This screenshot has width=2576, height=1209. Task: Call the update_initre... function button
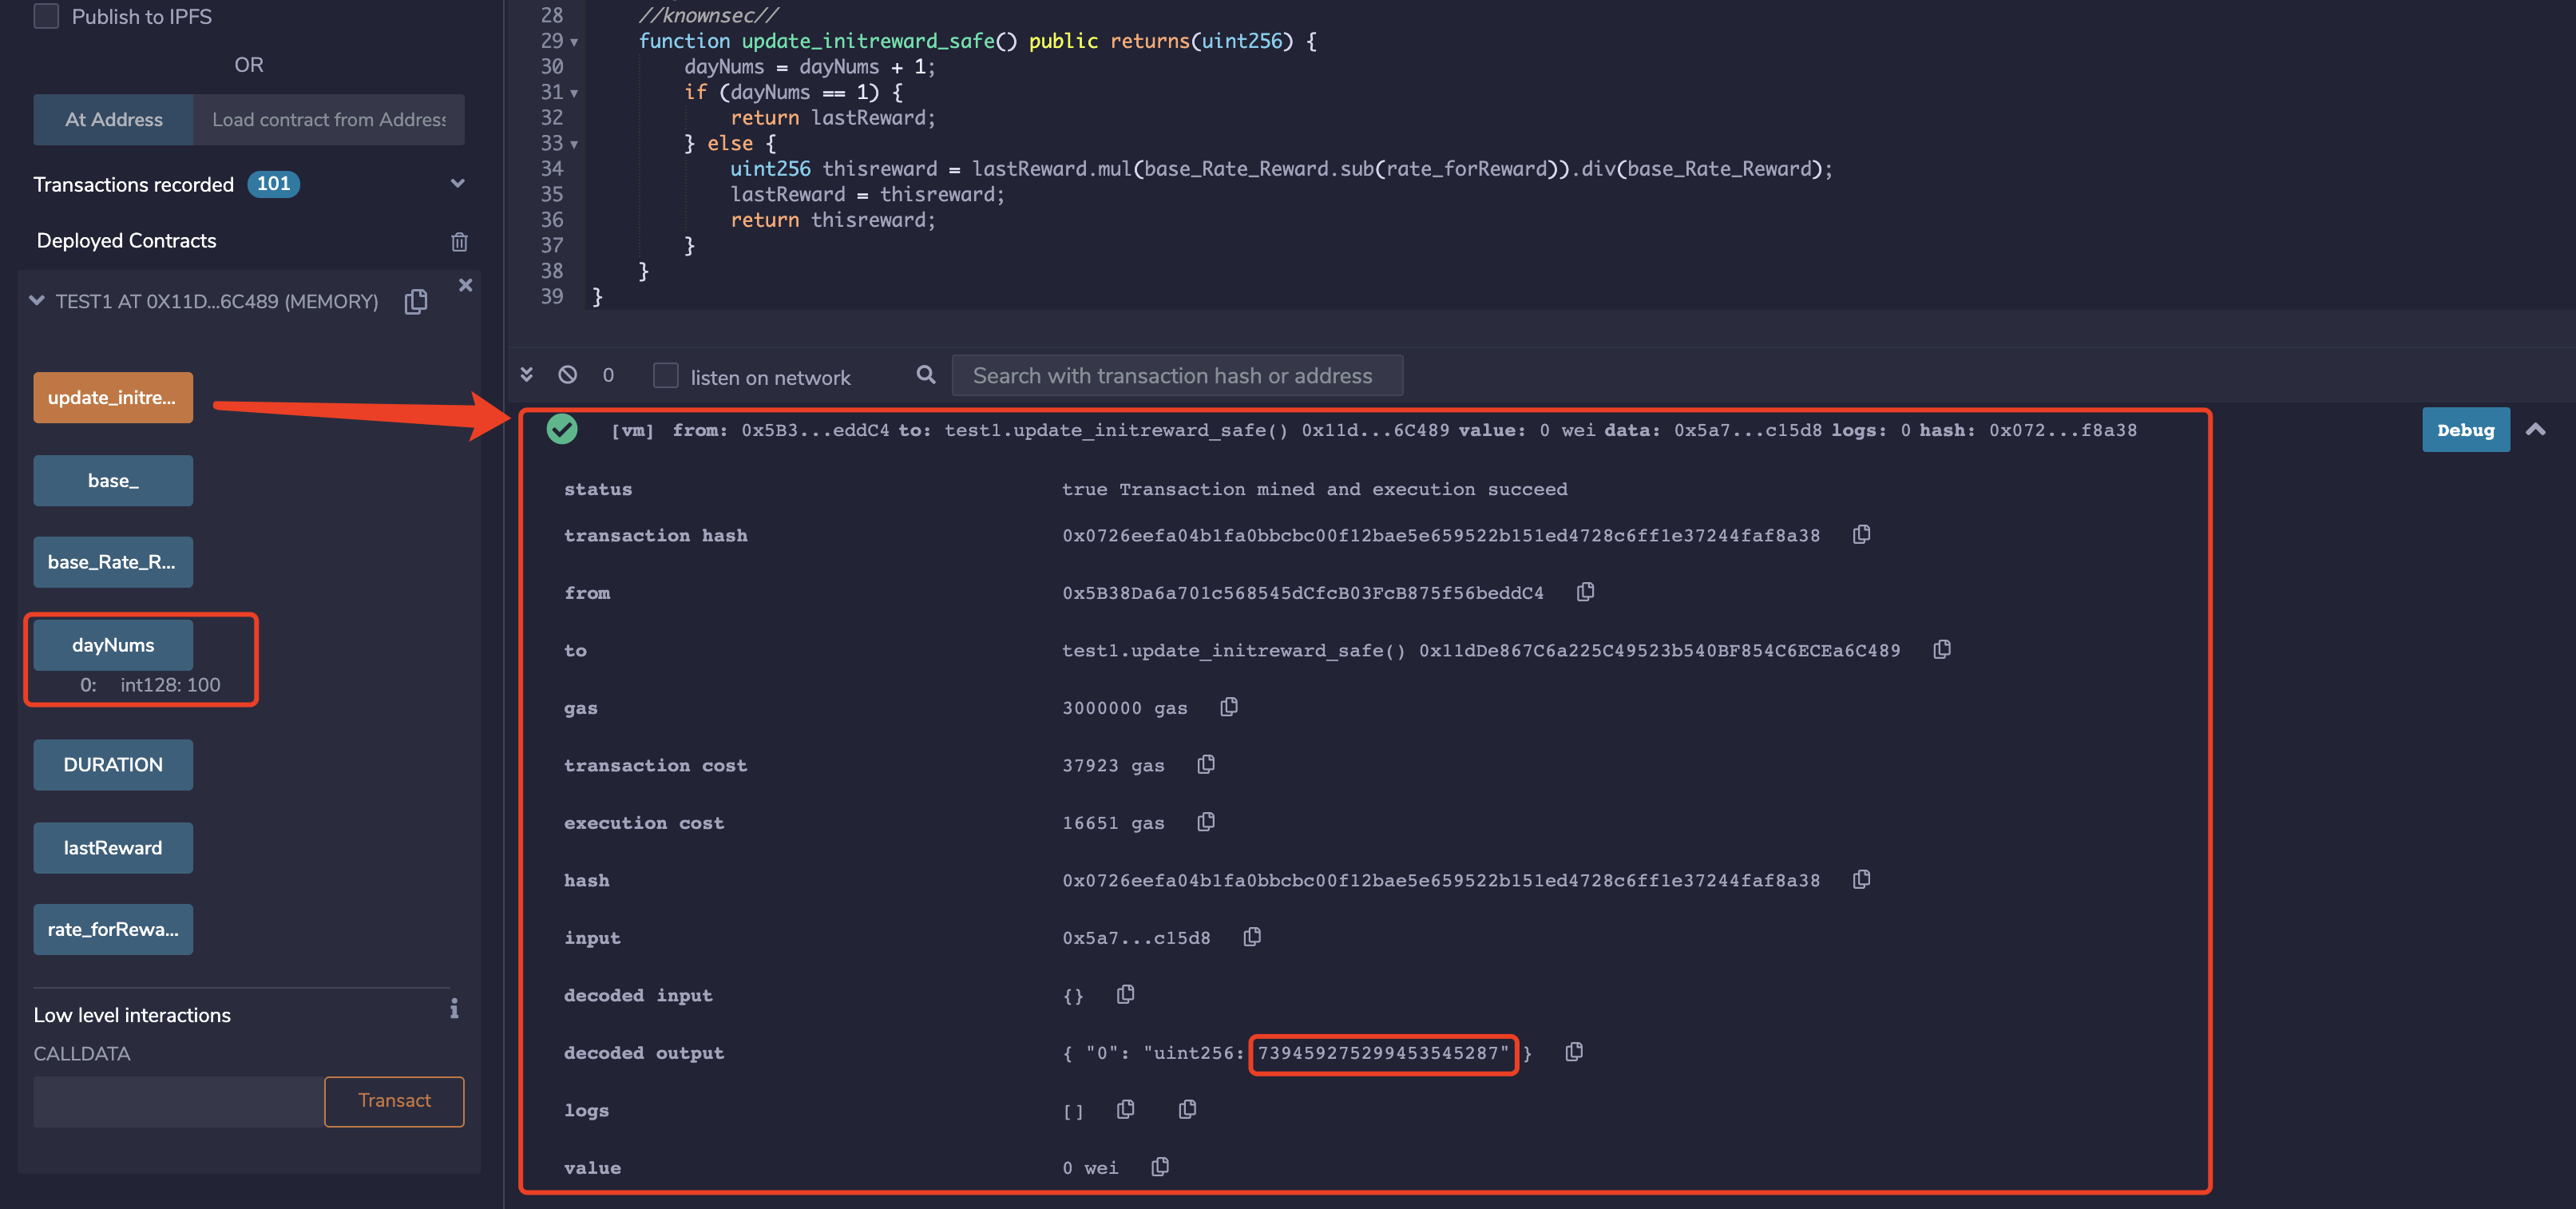point(112,397)
